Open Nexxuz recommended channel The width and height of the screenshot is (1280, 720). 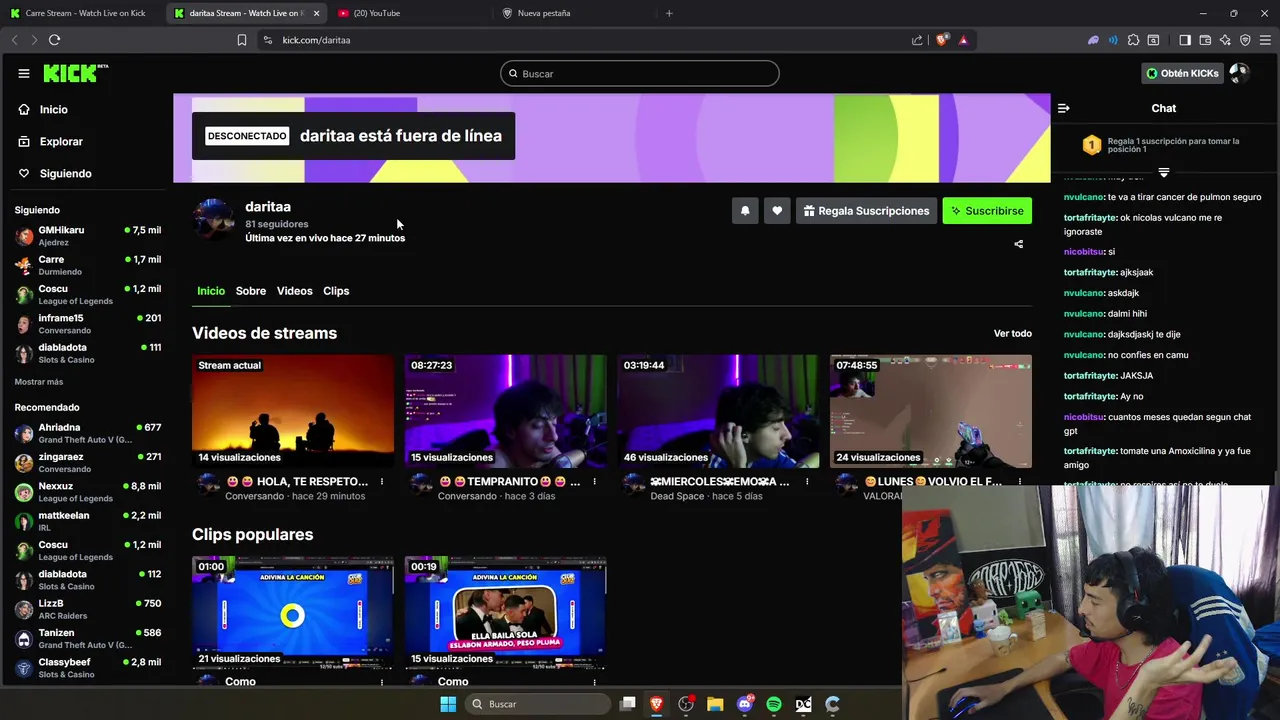88,492
